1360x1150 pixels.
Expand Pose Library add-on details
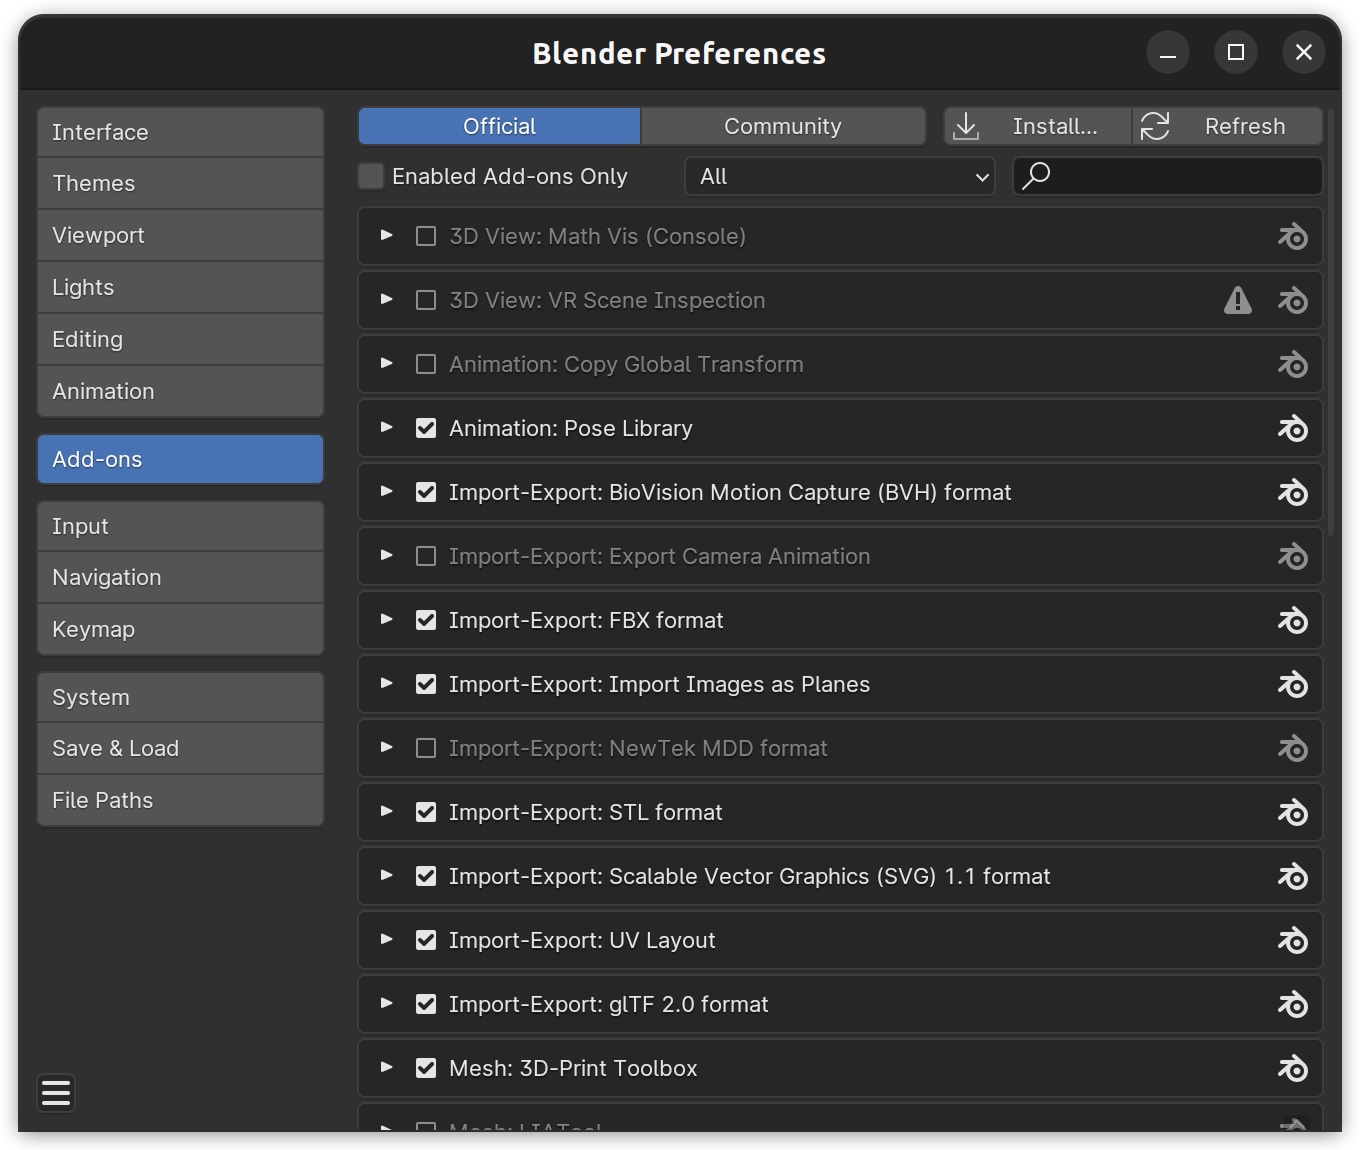click(386, 428)
